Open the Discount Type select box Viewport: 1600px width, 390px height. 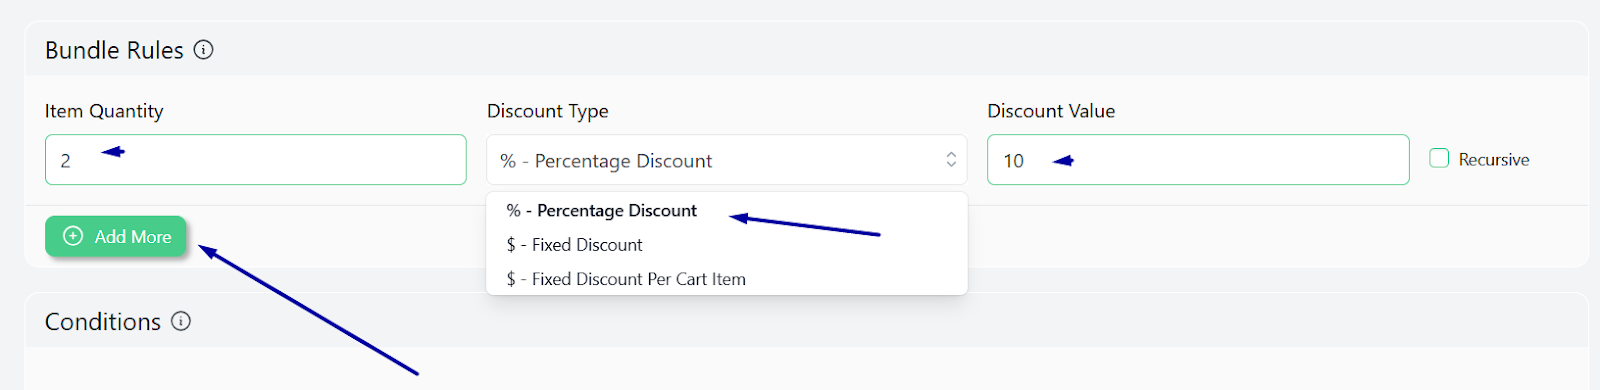point(727,160)
